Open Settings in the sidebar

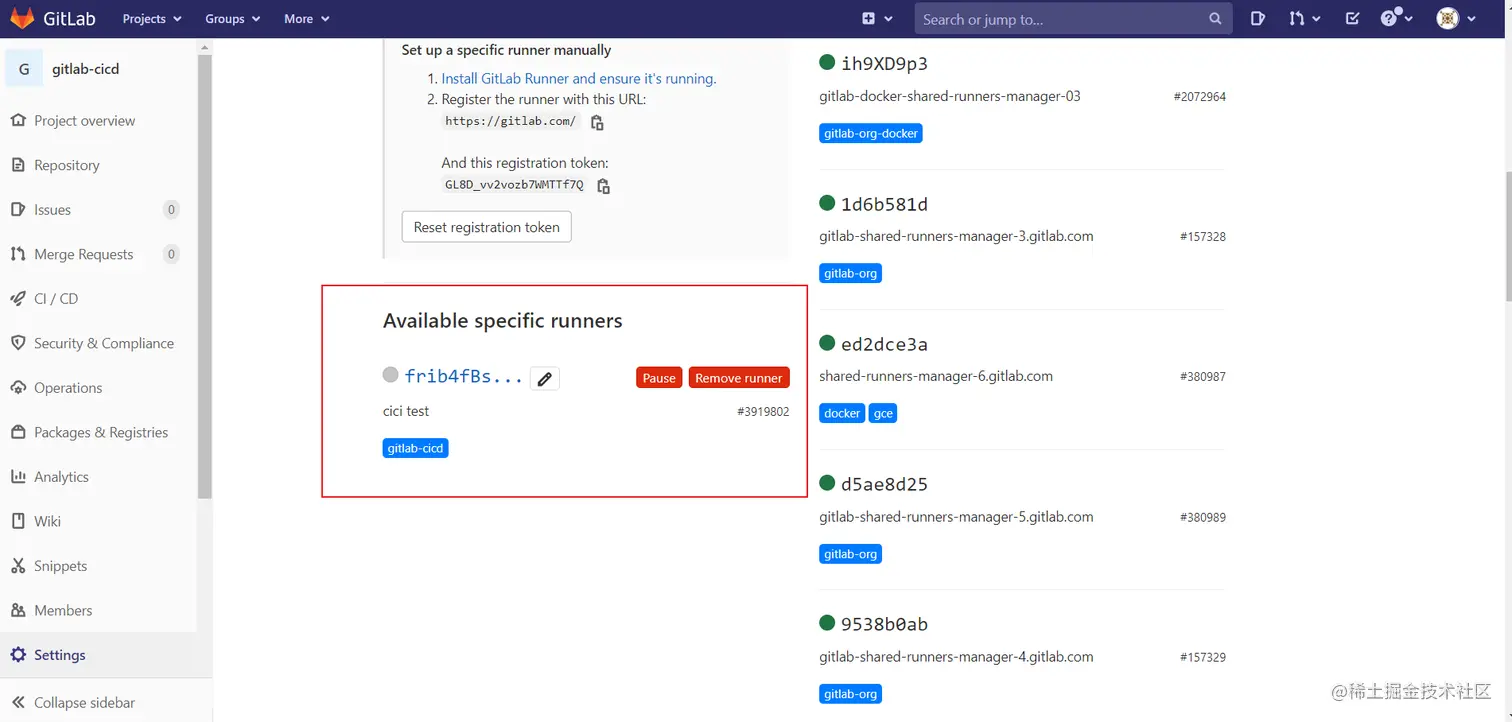pos(59,655)
